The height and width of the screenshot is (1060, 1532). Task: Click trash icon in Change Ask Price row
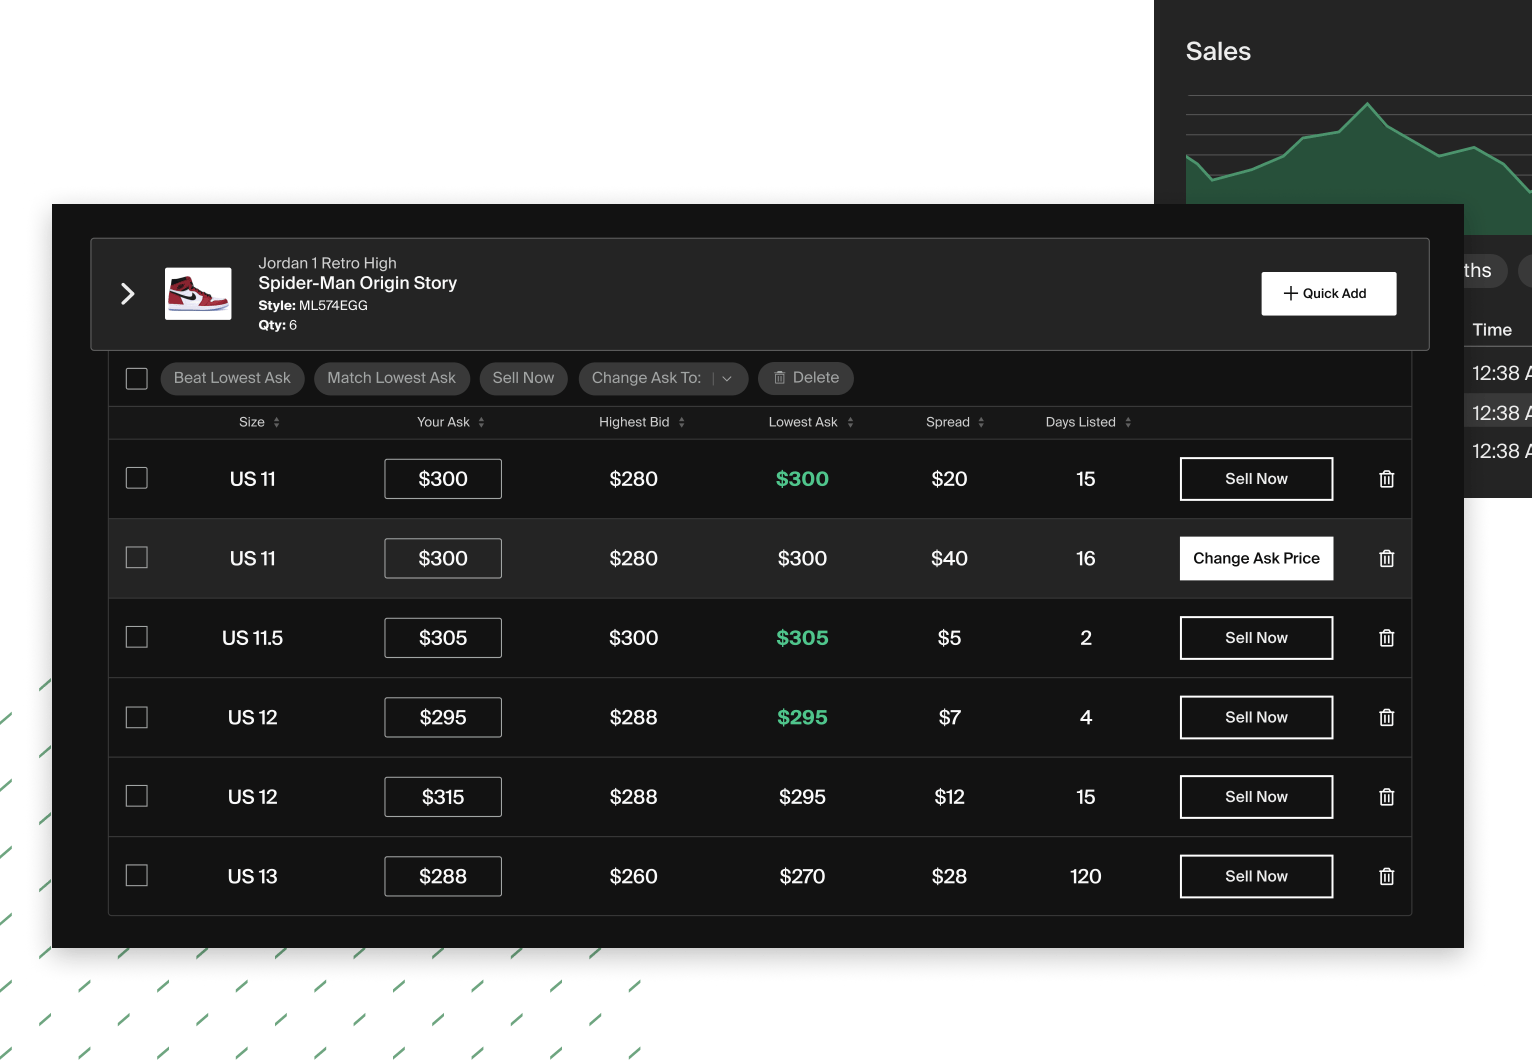pos(1386,558)
